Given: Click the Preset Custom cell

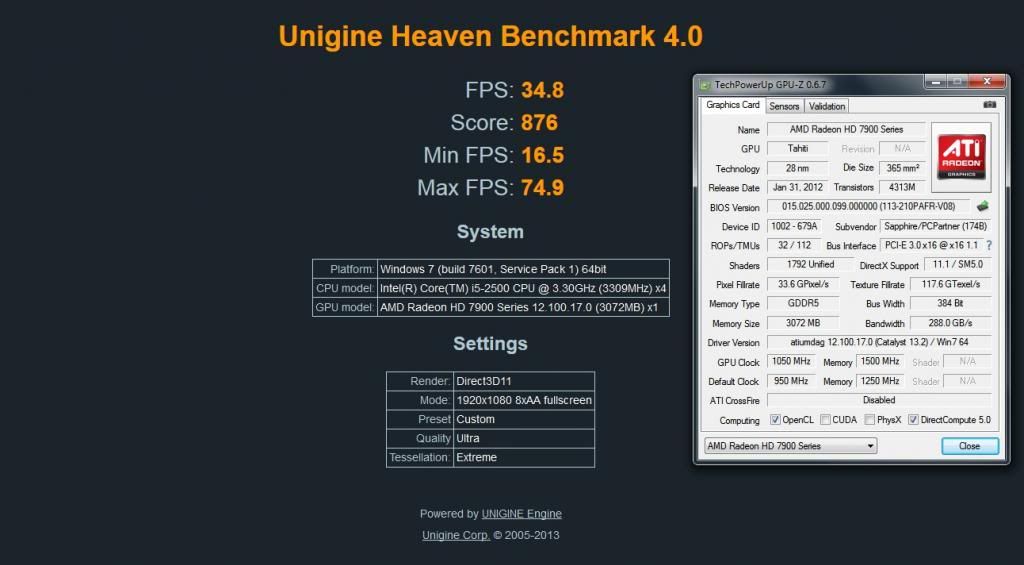Looking at the screenshot, I should (x=524, y=419).
